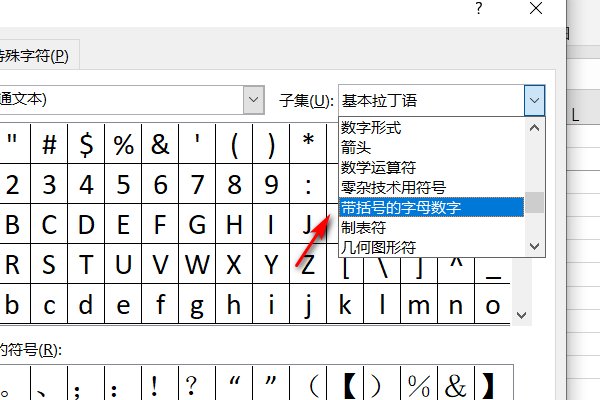600x400 pixels.
Task: Select subset 几何图形符 in list
Action: 432,247
